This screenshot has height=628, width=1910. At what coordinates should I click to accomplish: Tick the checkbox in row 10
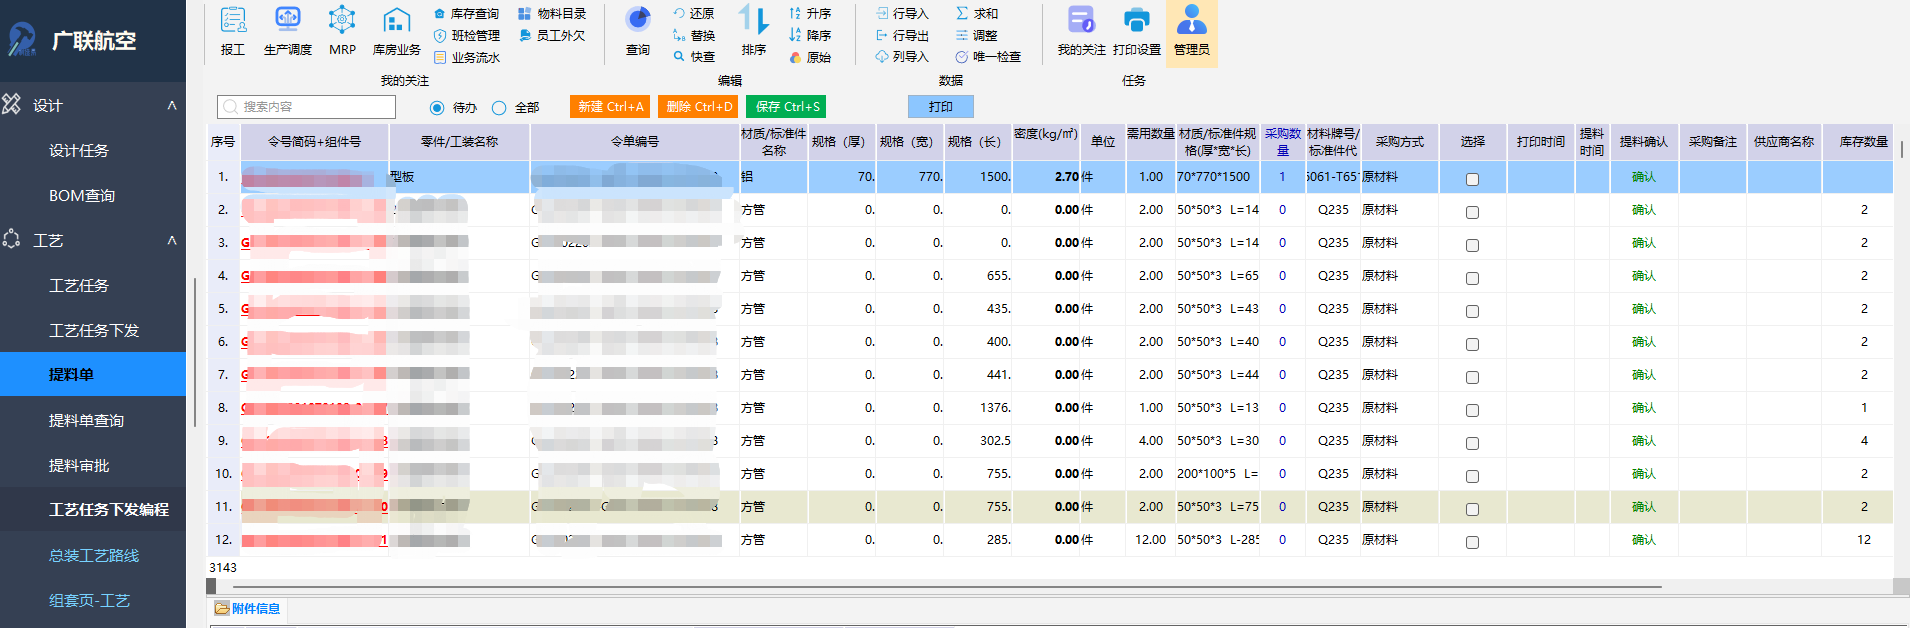click(x=1472, y=477)
